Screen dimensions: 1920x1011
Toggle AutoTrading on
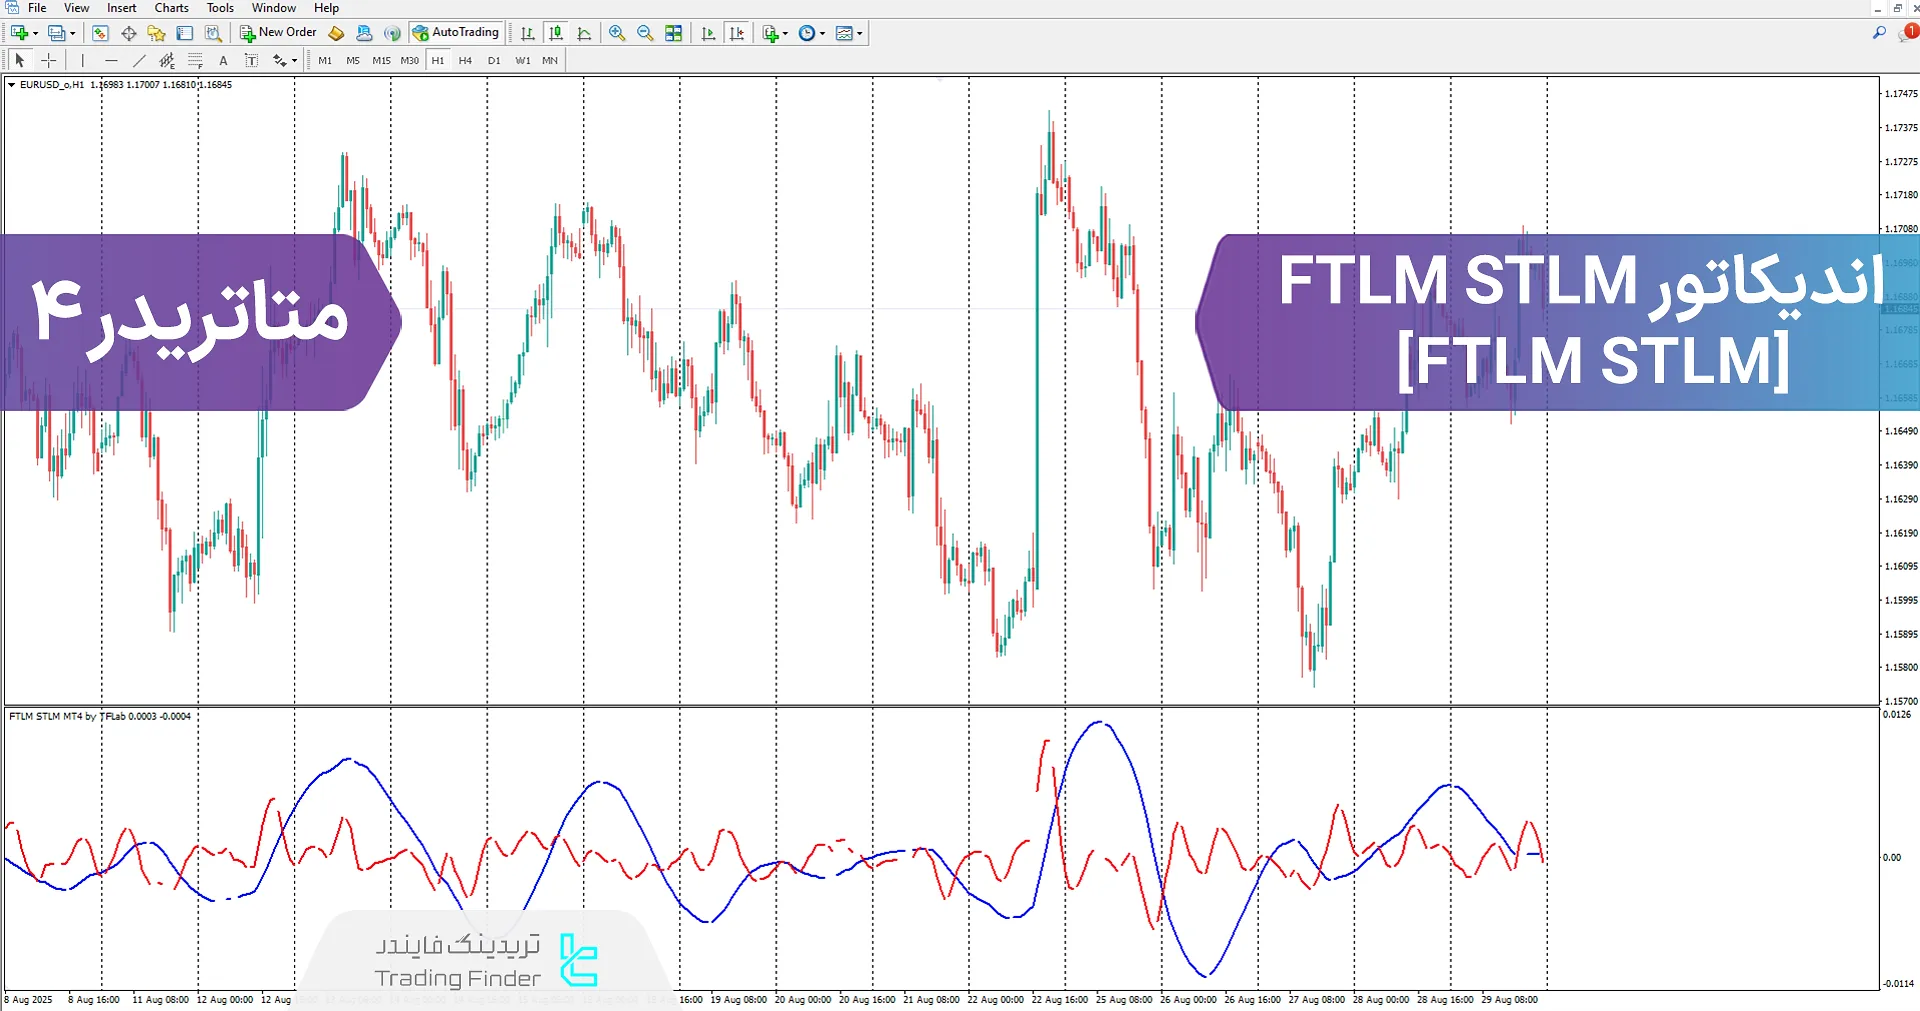(457, 31)
